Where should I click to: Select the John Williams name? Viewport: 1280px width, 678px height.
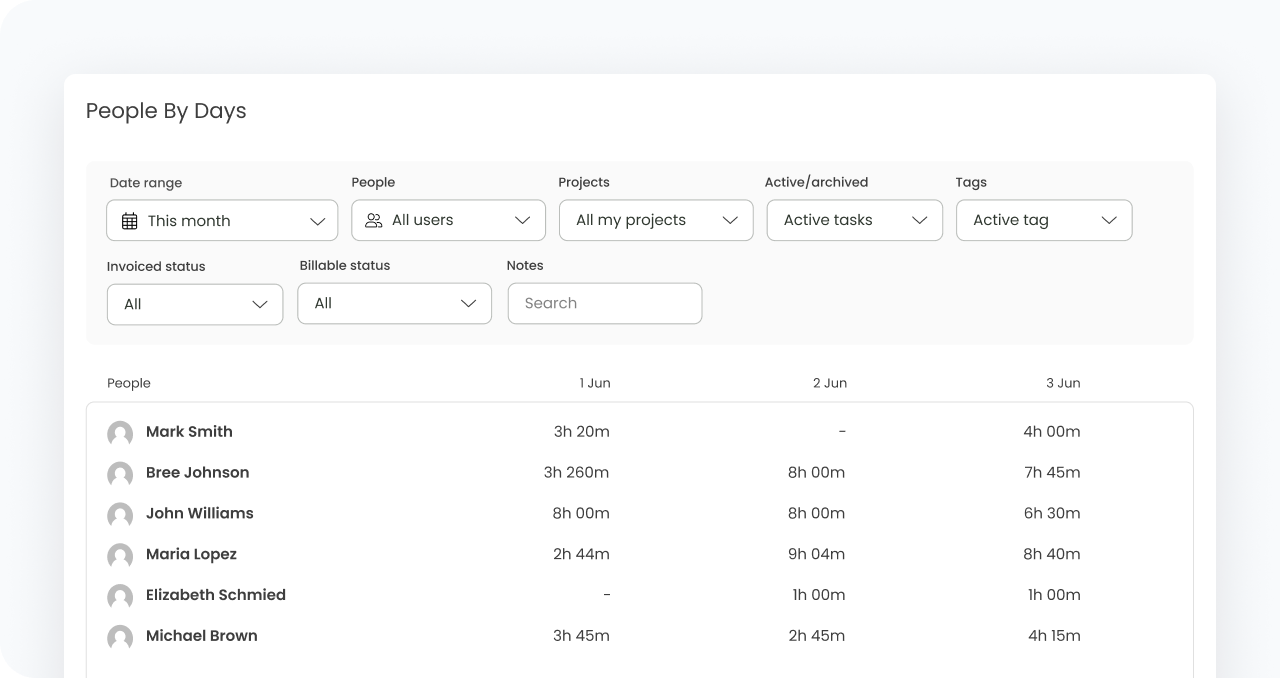(200, 513)
